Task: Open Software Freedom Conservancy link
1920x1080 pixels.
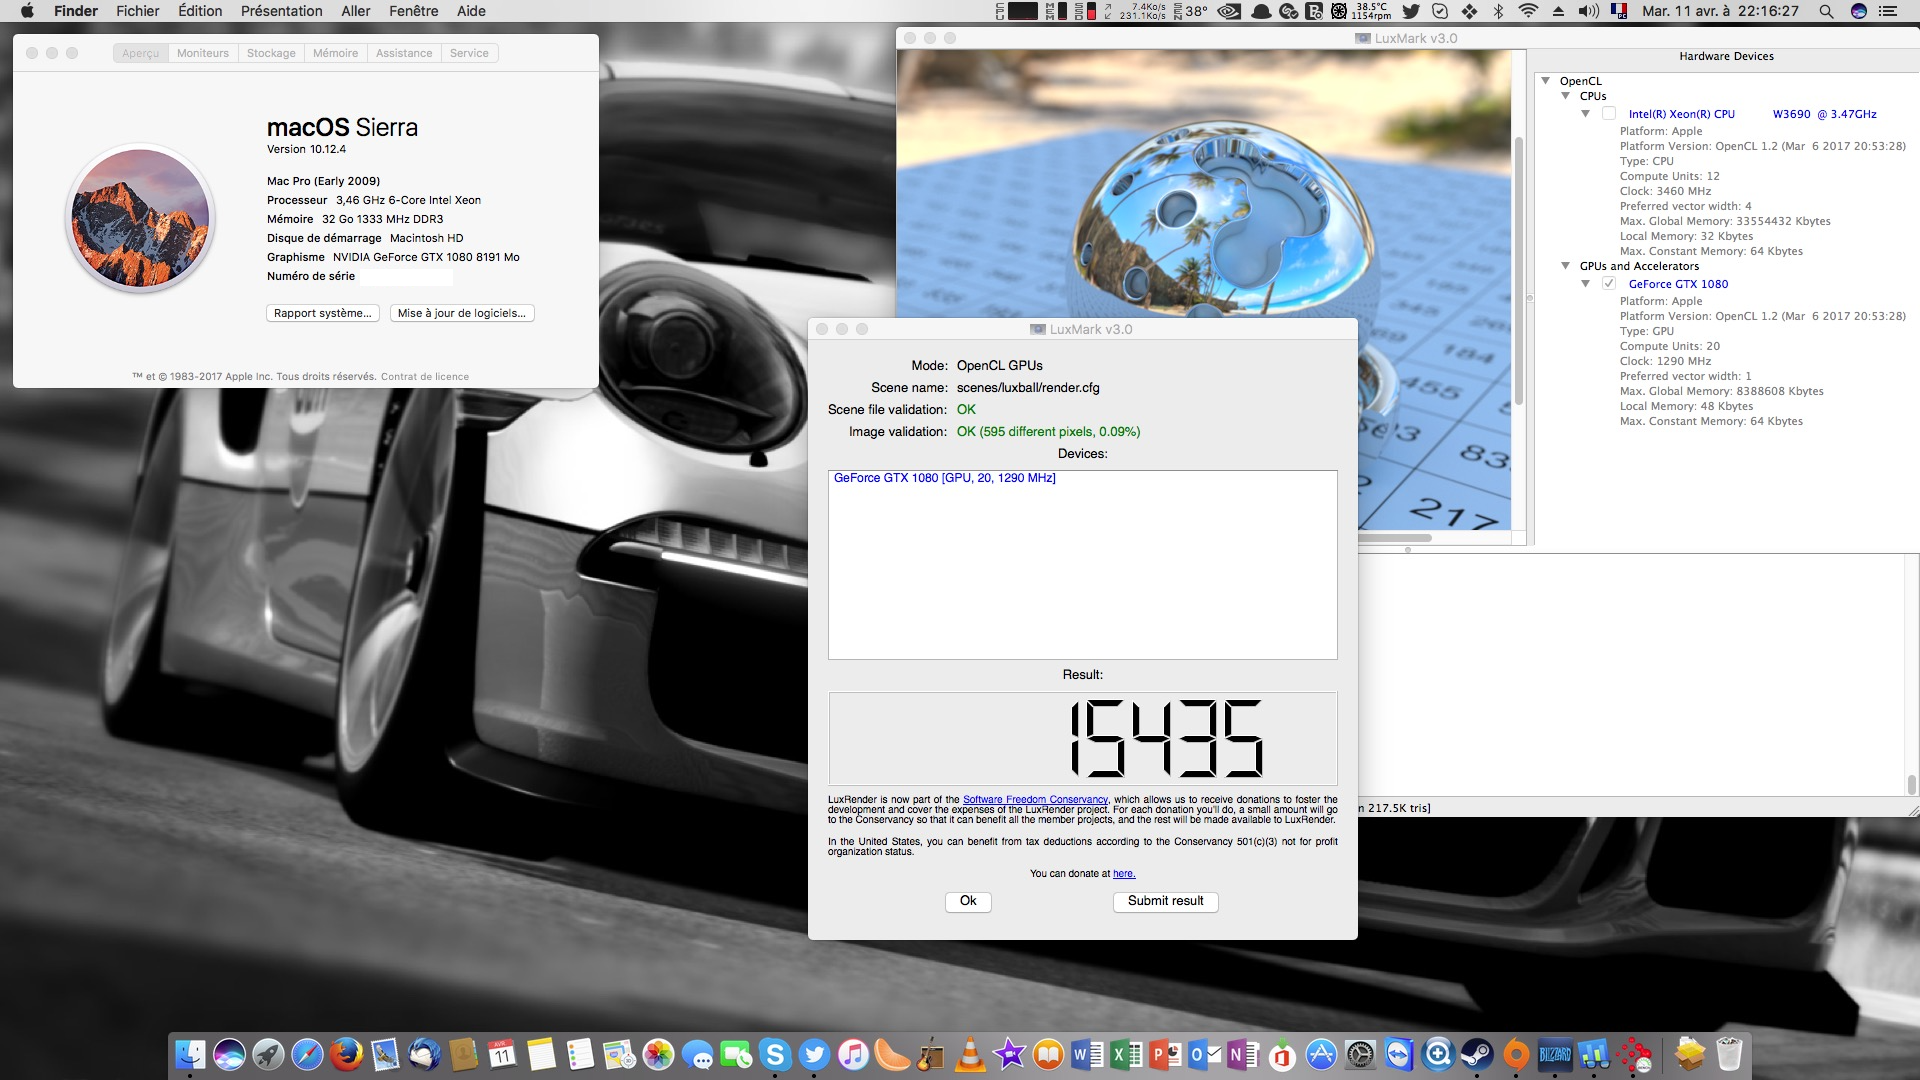Action: 1035,799
